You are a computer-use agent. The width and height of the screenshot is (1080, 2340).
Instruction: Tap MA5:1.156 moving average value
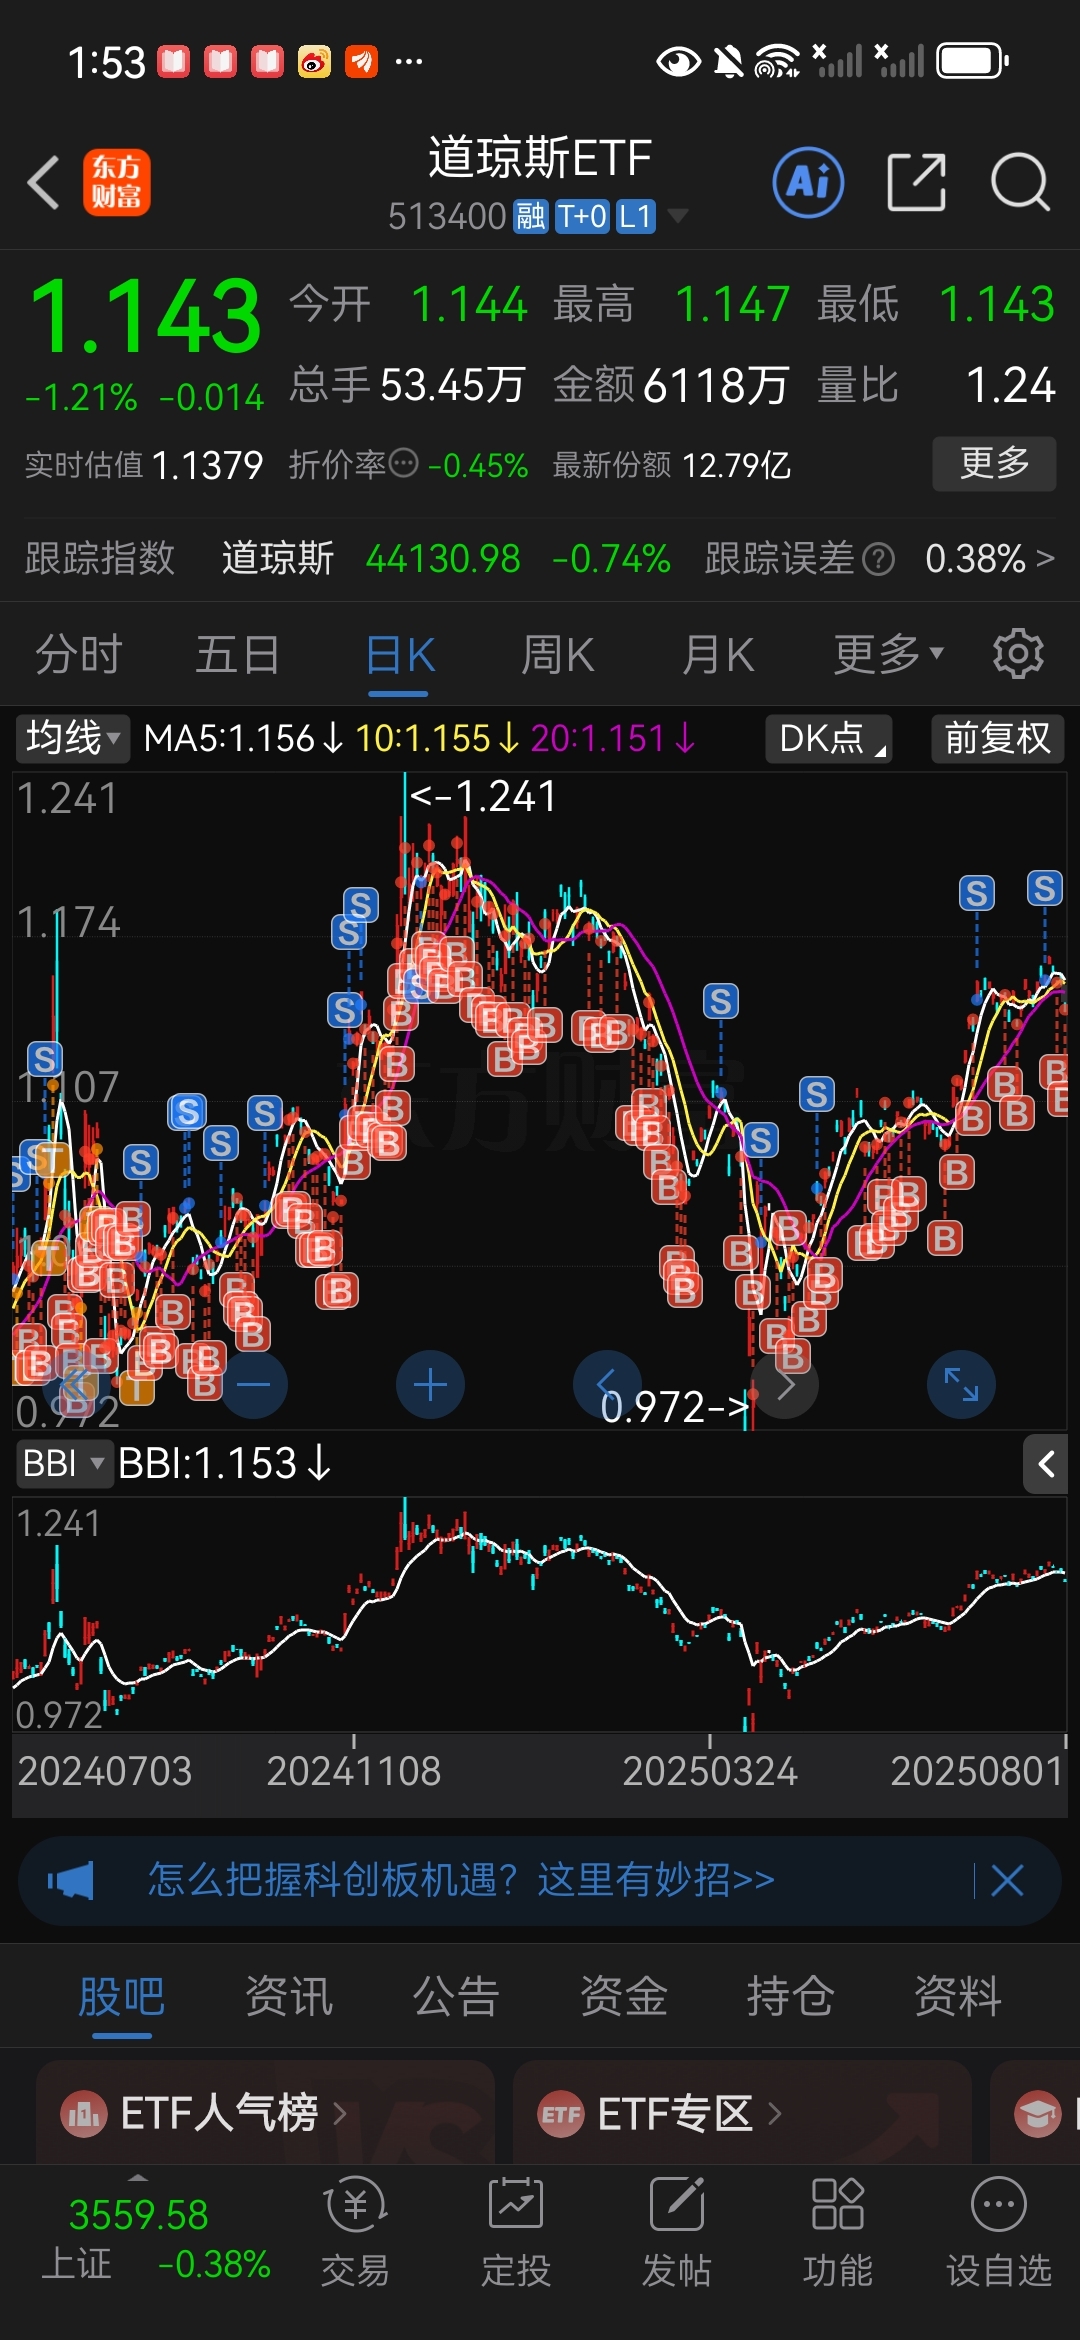point(243,738)
